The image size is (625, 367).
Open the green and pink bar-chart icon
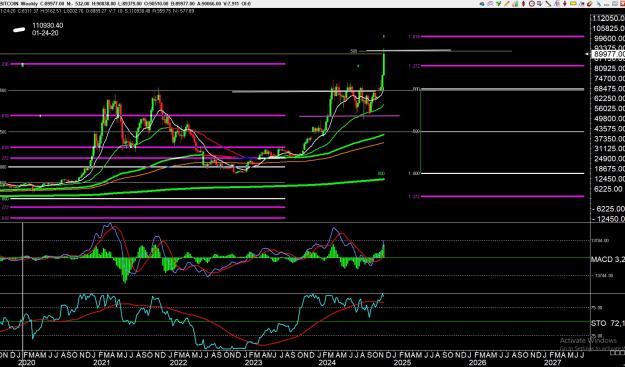pos(515,4)
